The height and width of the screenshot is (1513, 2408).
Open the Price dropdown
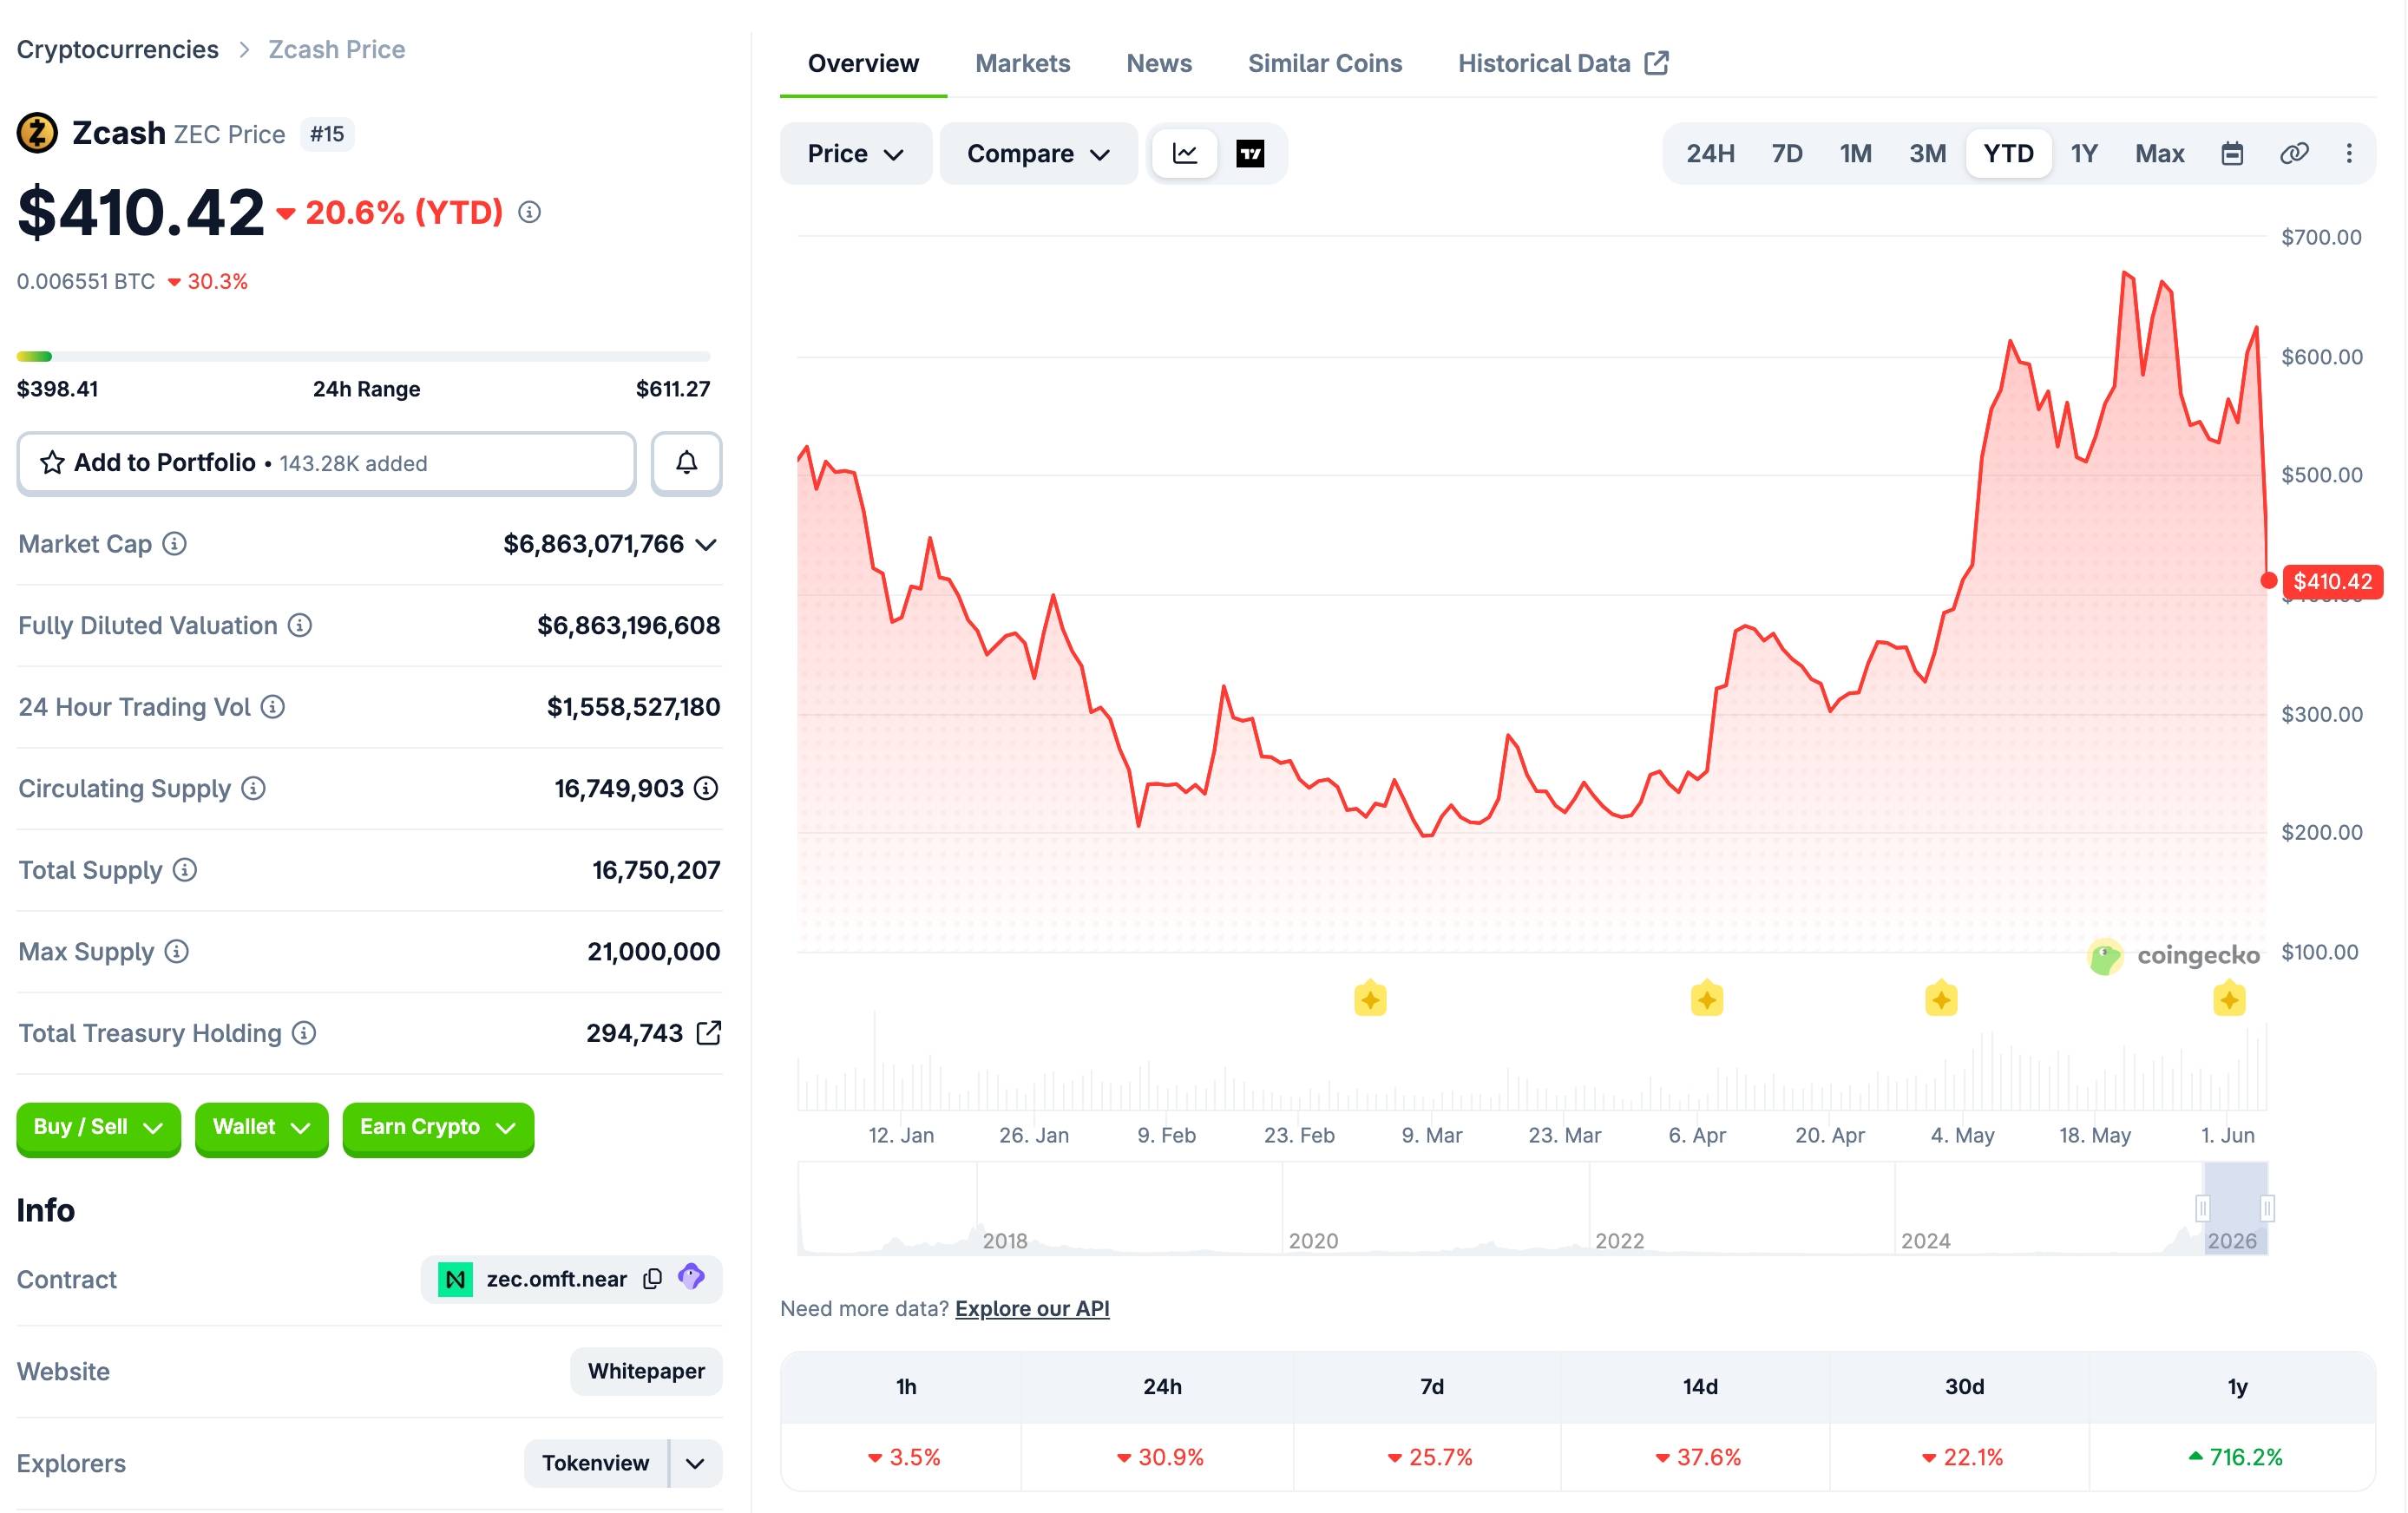tap(856, 154)
